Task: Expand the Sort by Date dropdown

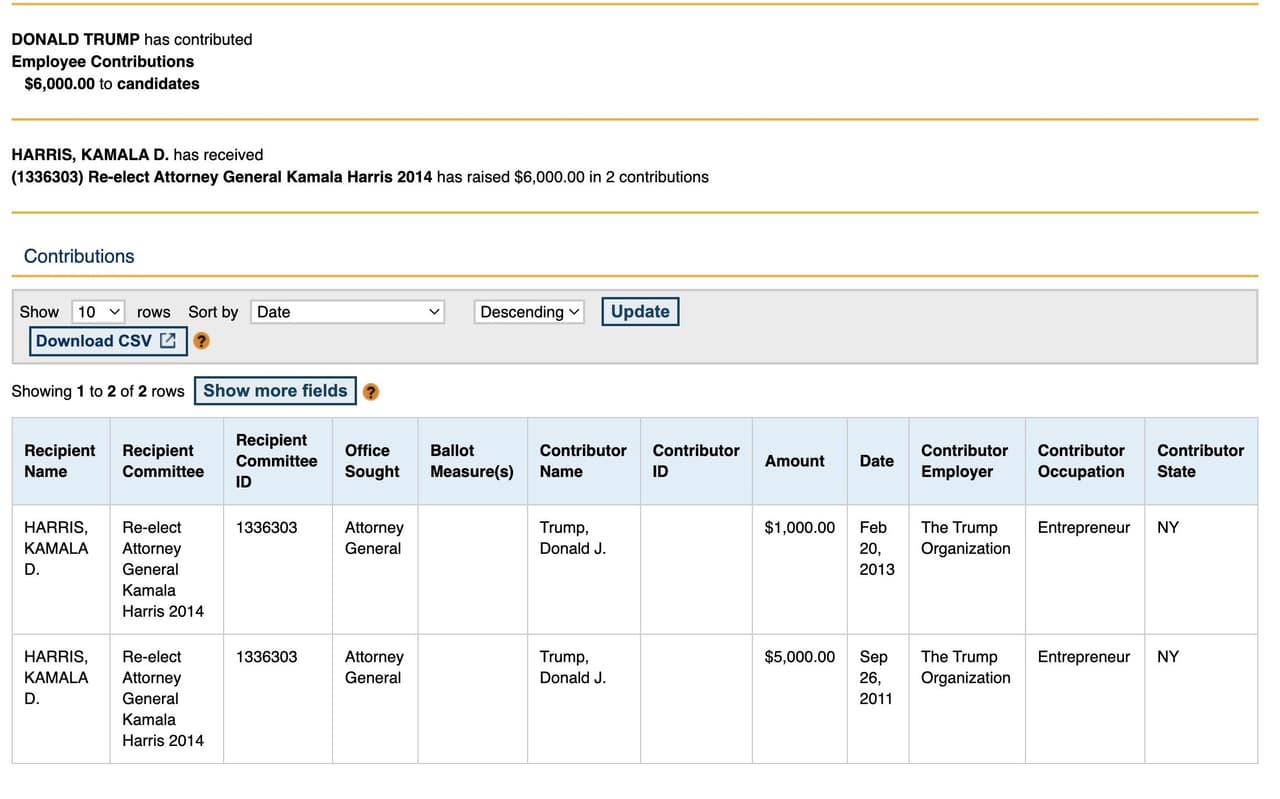Action: [347, 312]
